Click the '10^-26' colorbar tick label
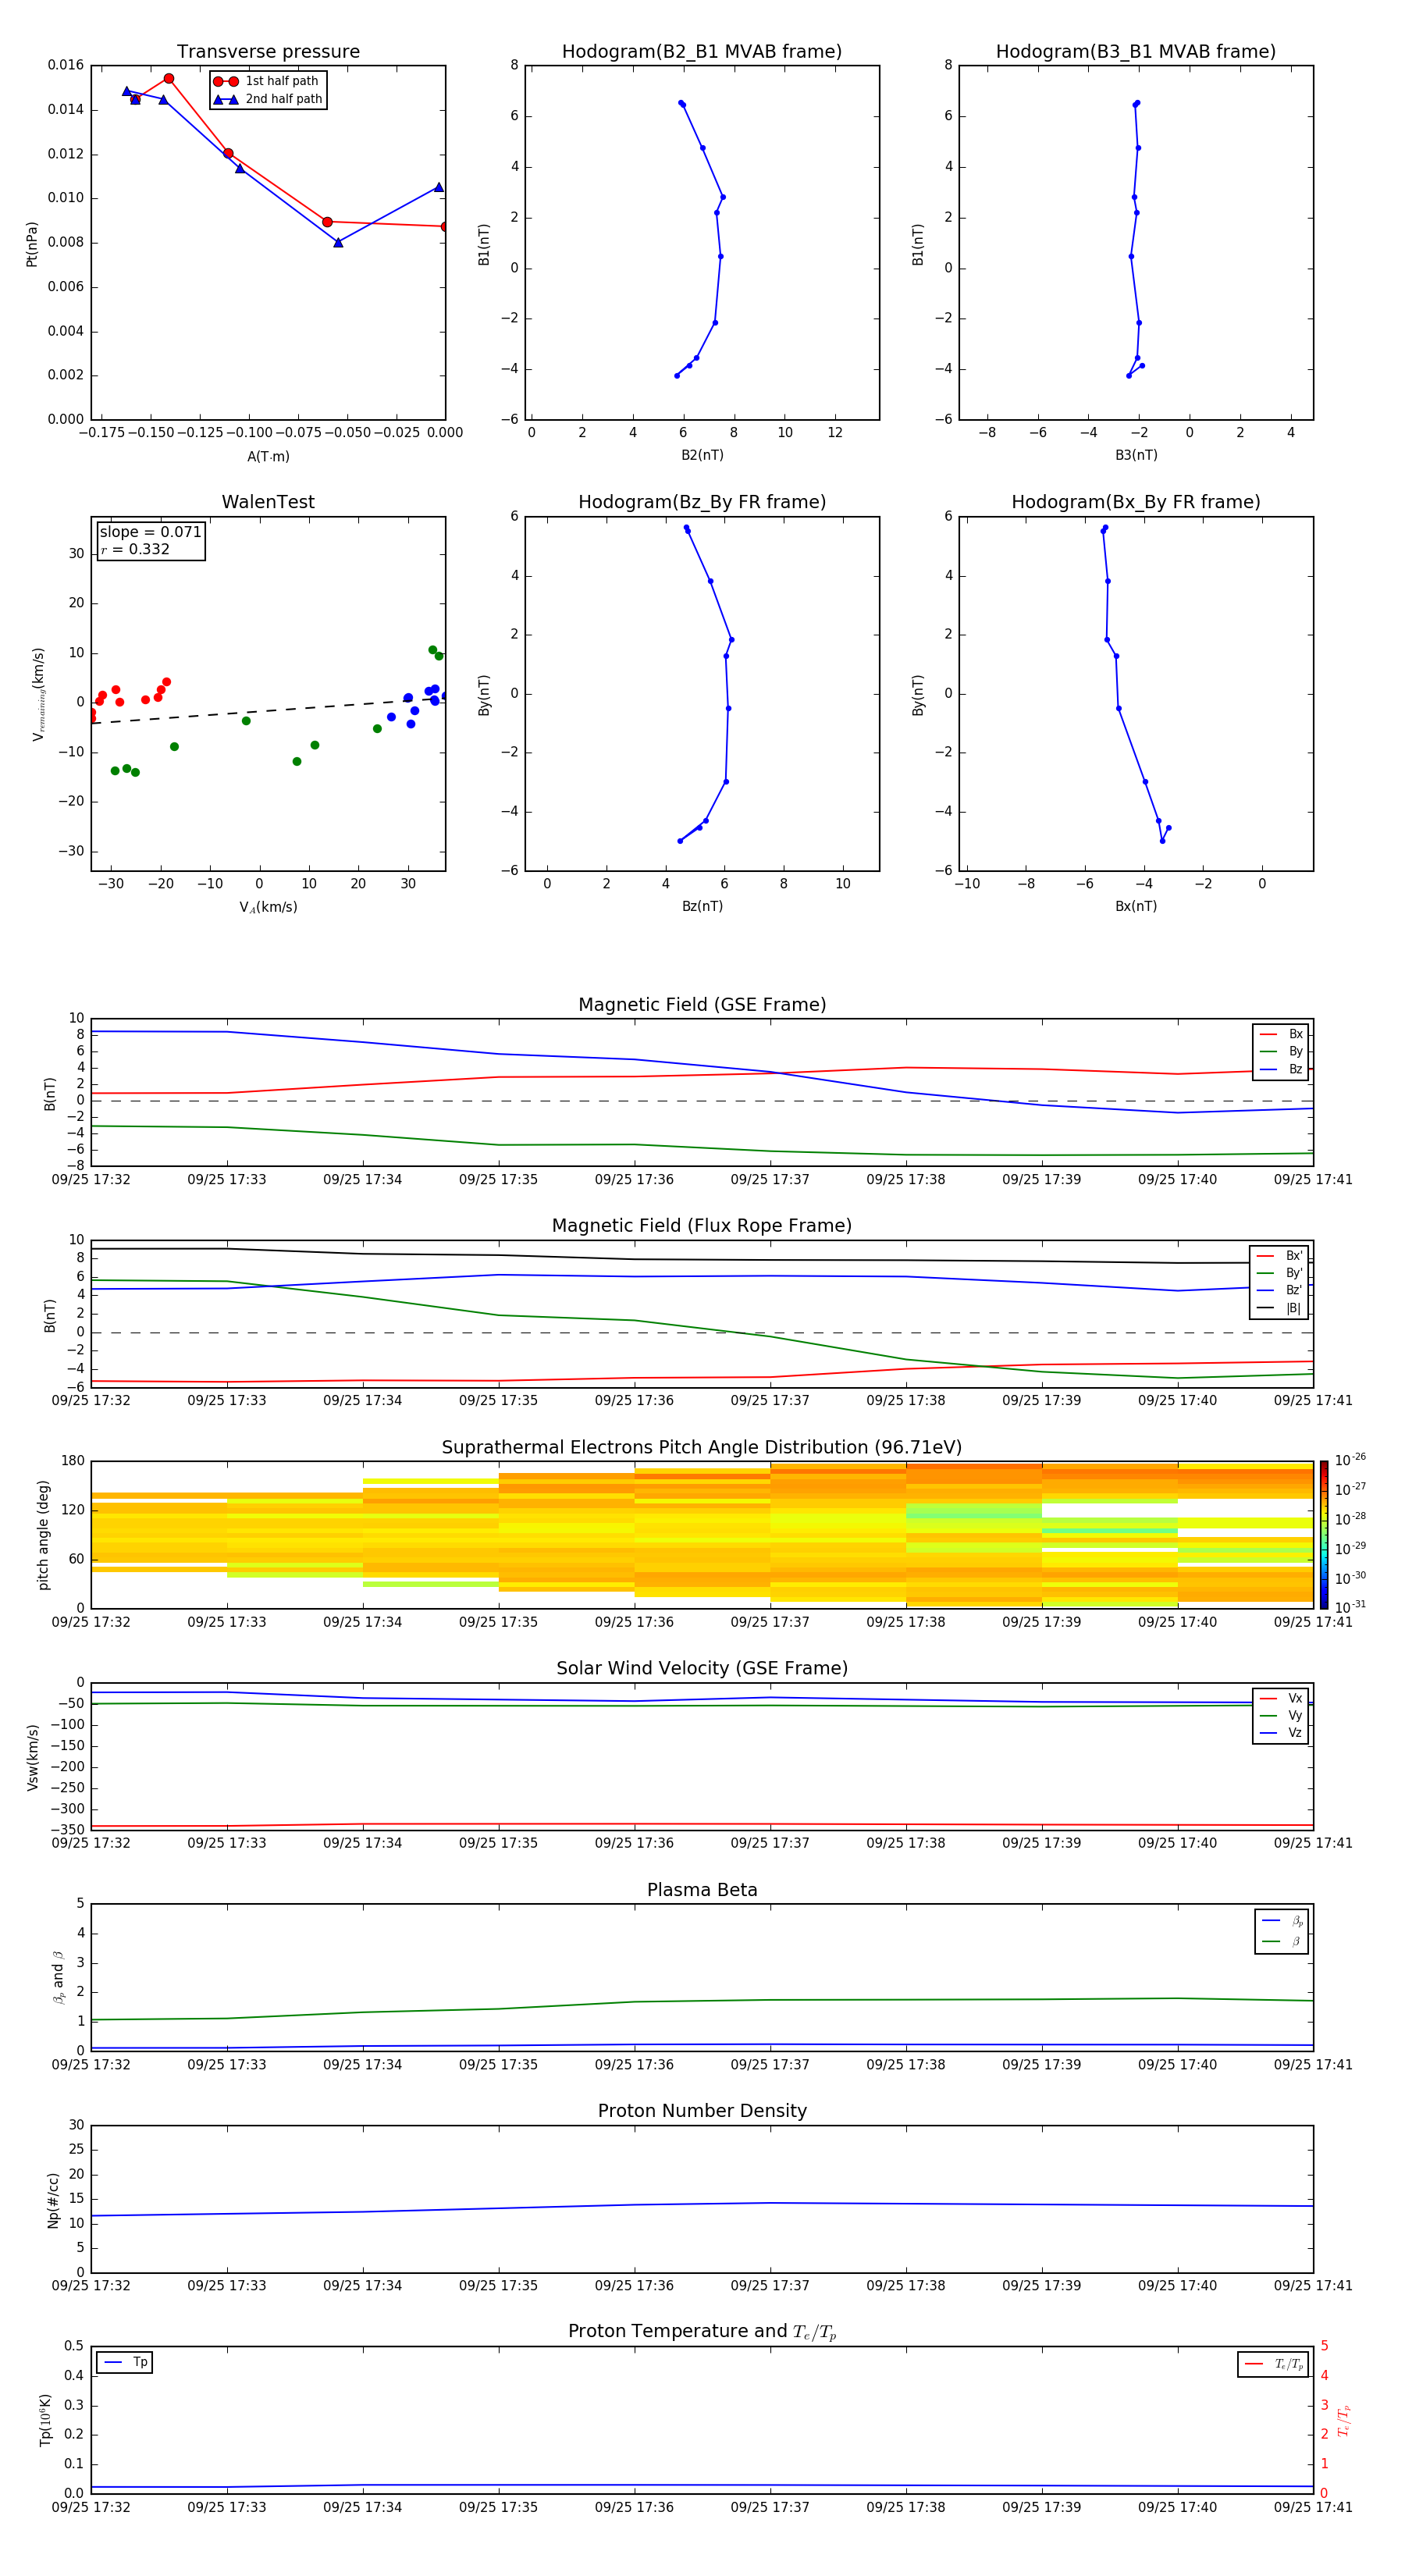Viewport: 1405px width, 2576px height. [x=1350, y=1460]
